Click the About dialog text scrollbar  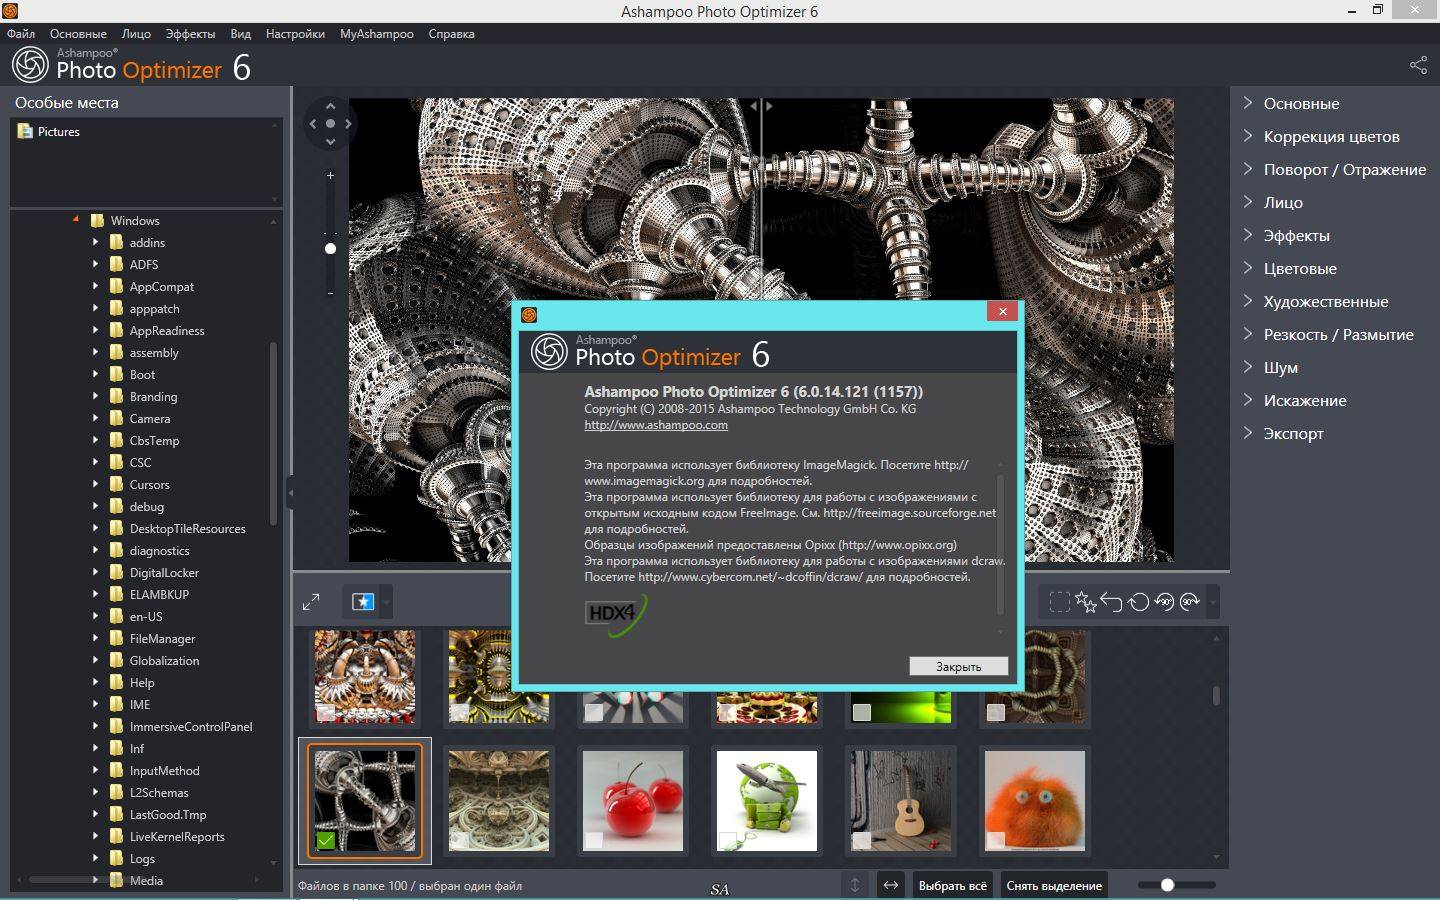(x=1000, y=545)
